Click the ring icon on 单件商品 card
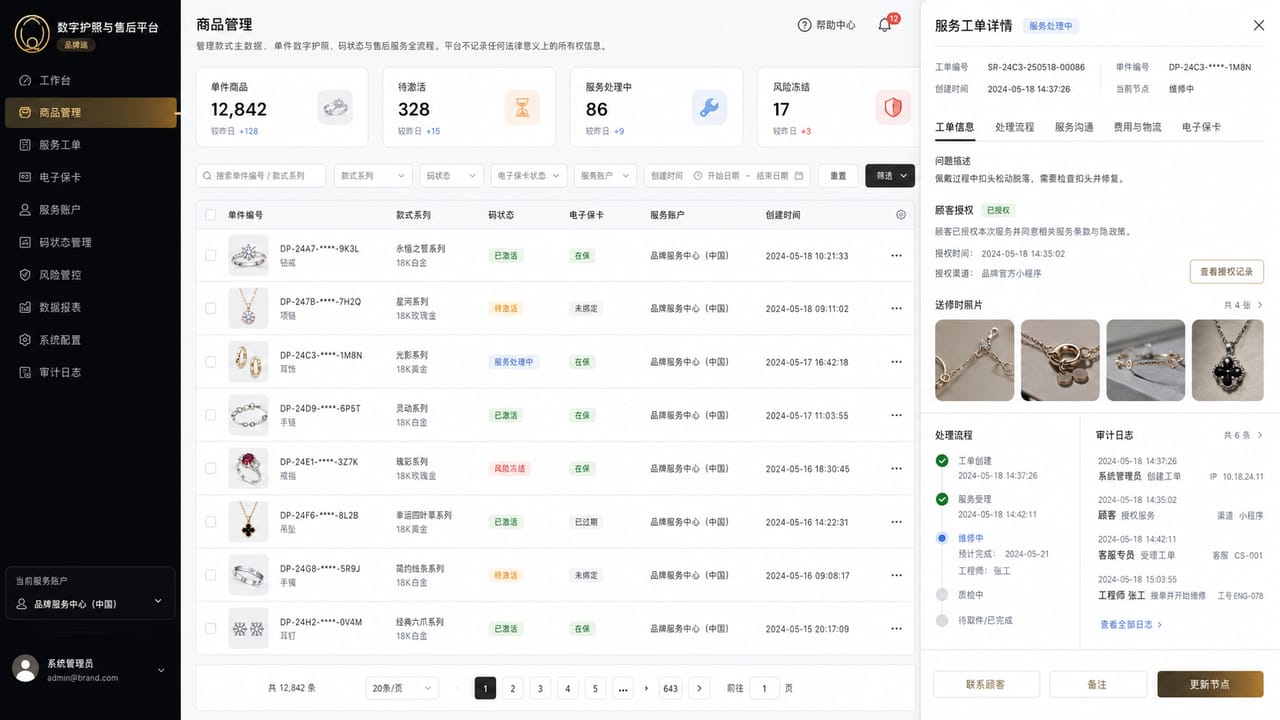This screenshot has width=1280, height=720. 335,107
